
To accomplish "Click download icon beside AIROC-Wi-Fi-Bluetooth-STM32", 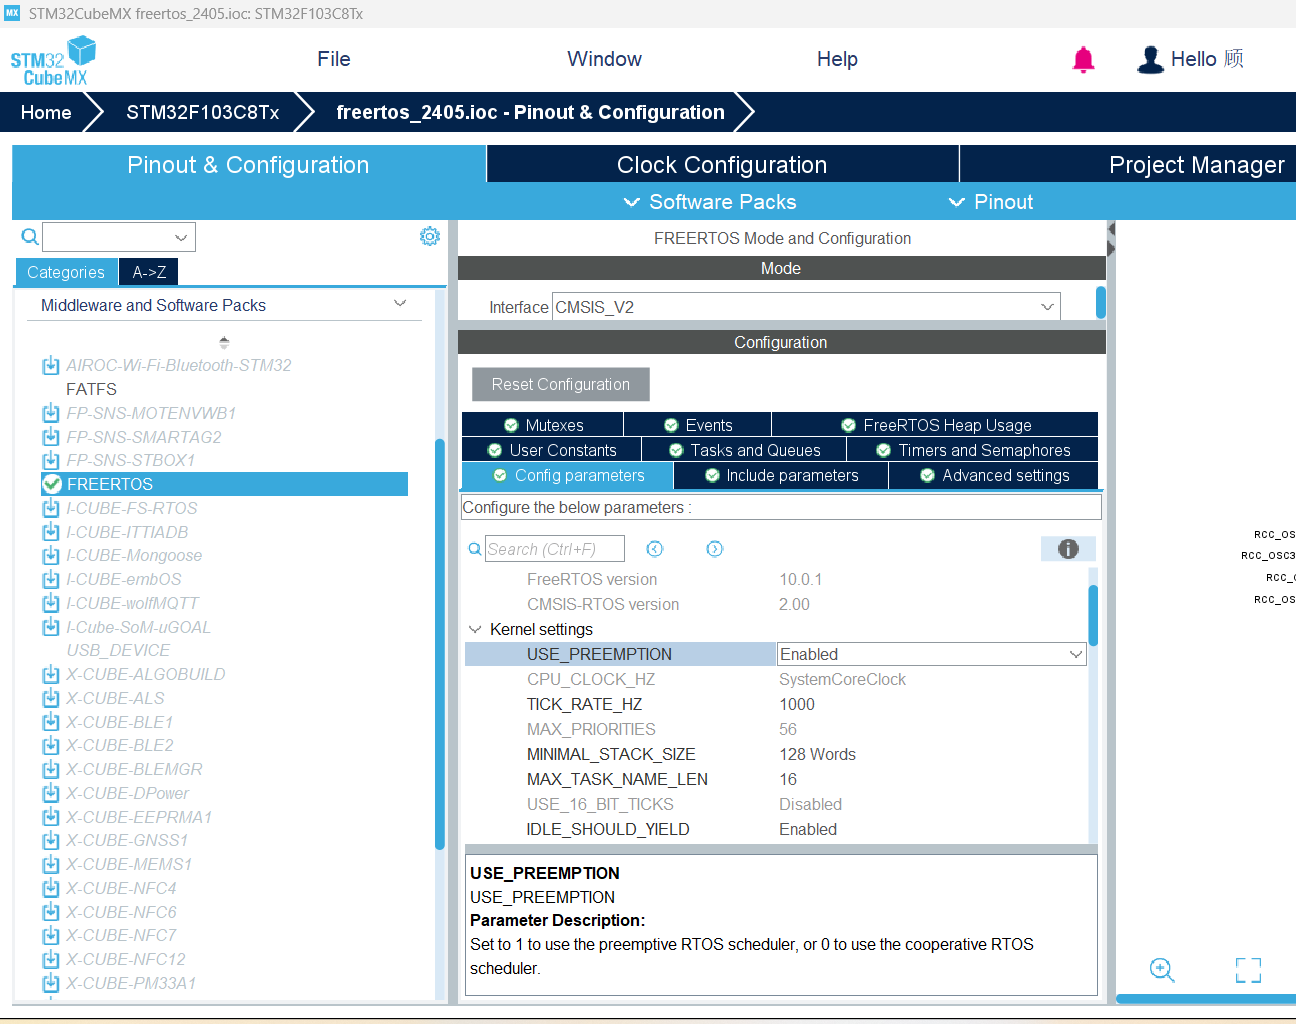I will pyautogui.click(x=51, y=366).
